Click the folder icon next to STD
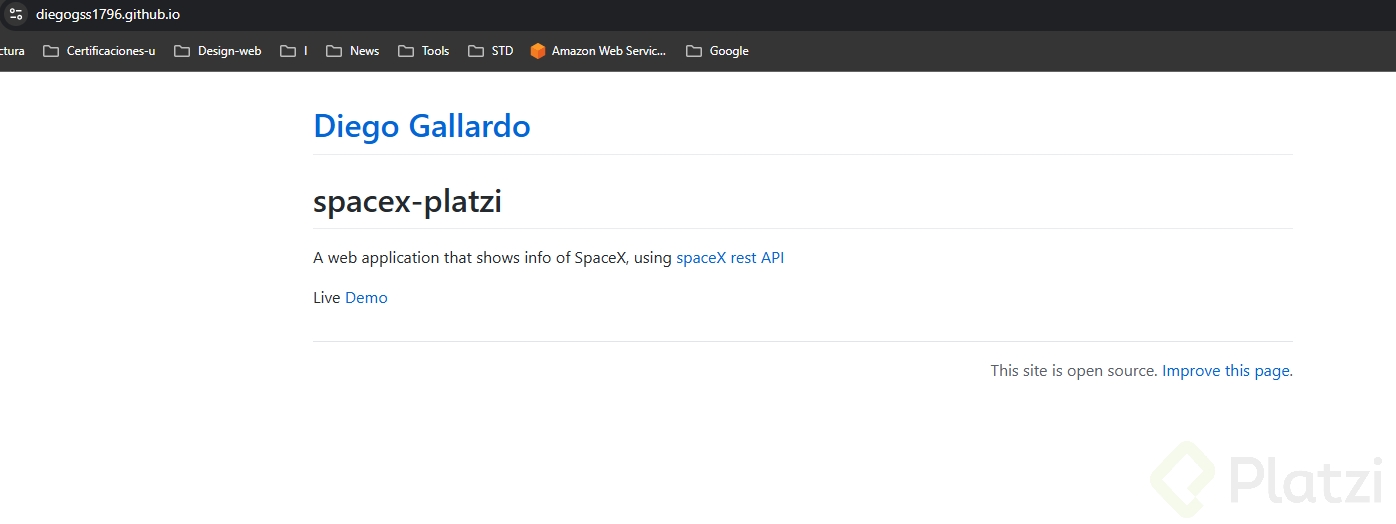1396x524 pixels. click(476, 51)
